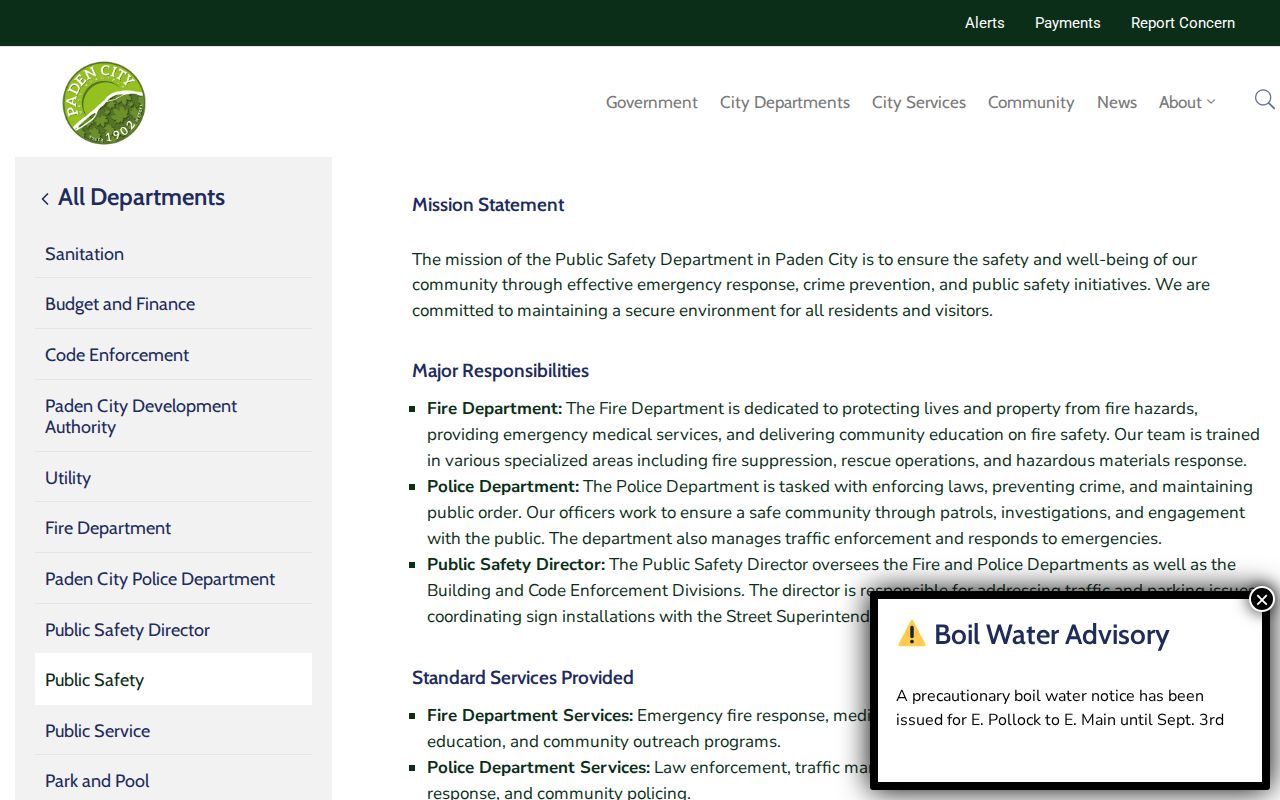Select Budget and Finance department
The height and width of the screenshot is (800, 1280).
pos(173,304)
